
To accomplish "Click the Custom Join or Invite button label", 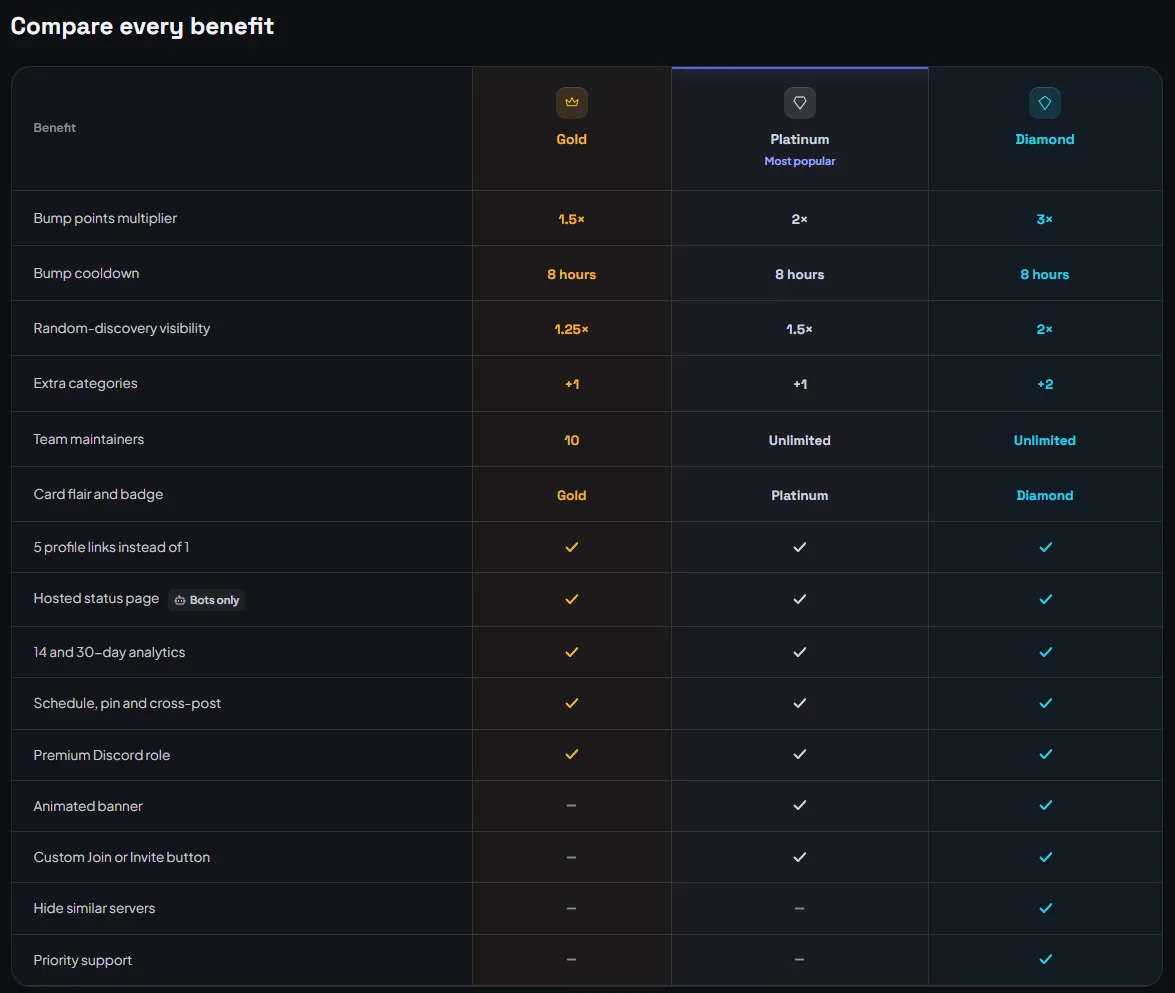I will [121, 857].
